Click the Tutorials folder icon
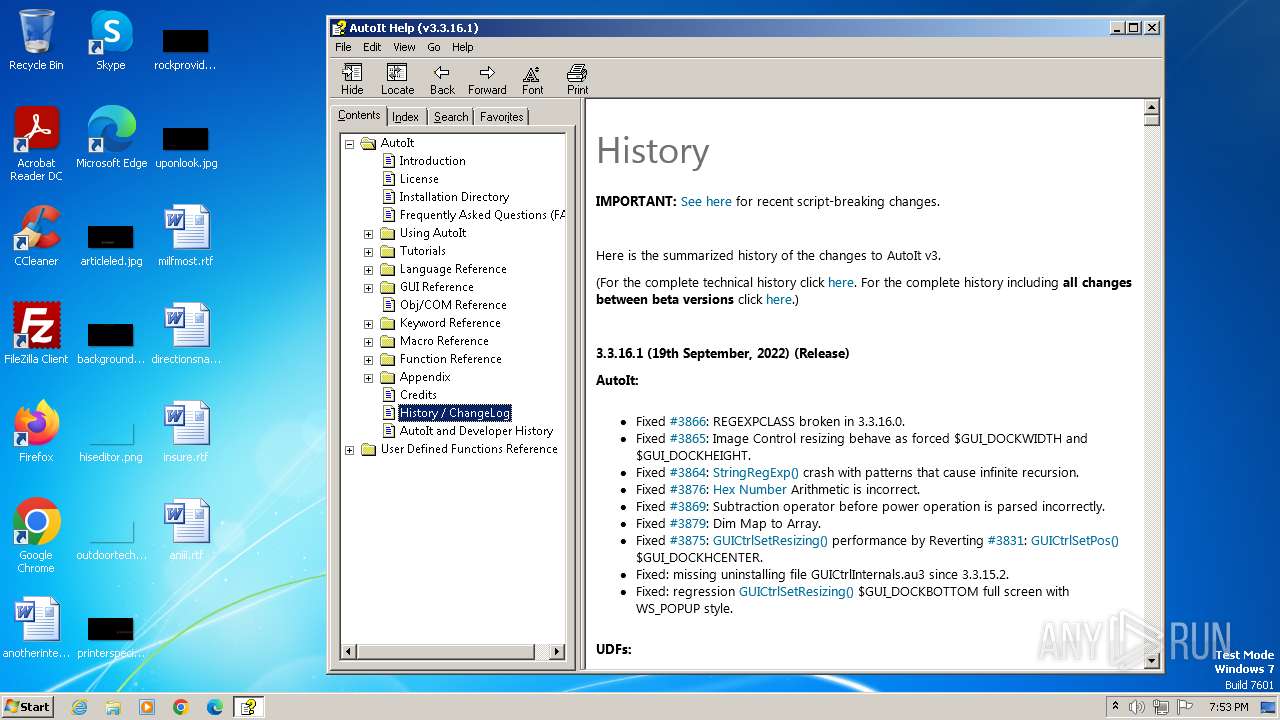The image size is (1280, 720). click(x=388, y=251)
